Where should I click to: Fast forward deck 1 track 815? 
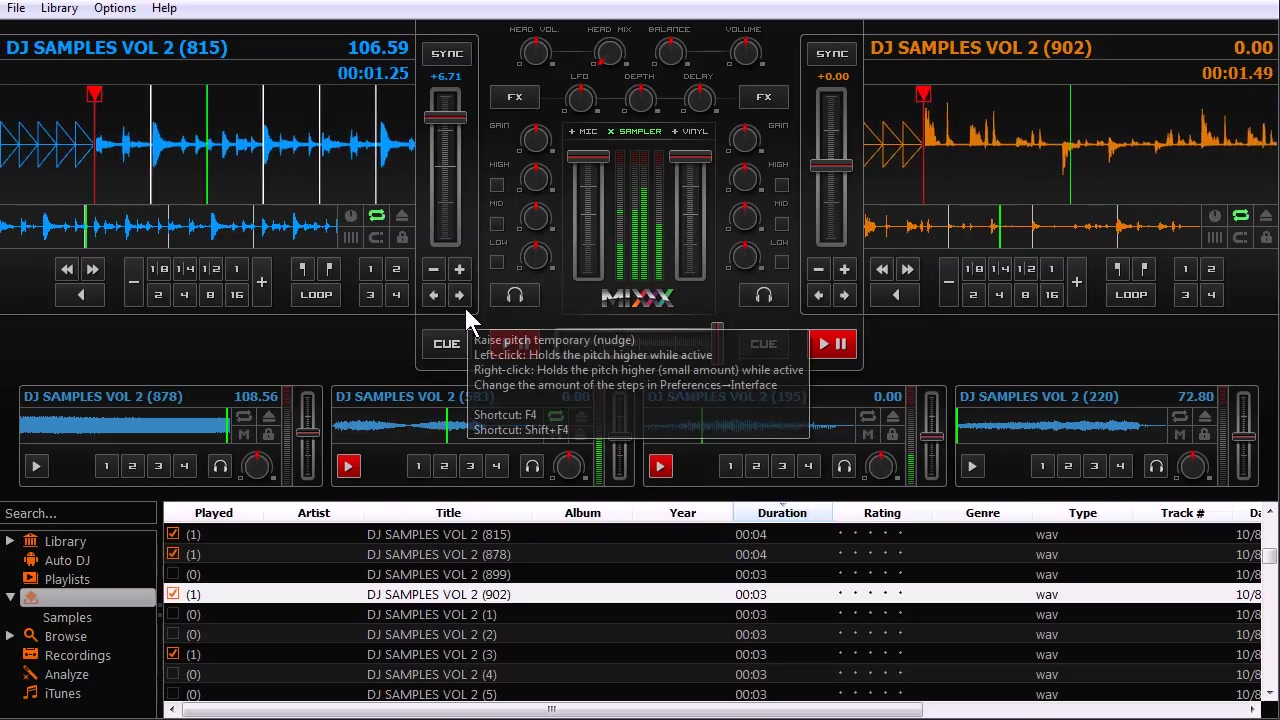click(x=92, y=269)
